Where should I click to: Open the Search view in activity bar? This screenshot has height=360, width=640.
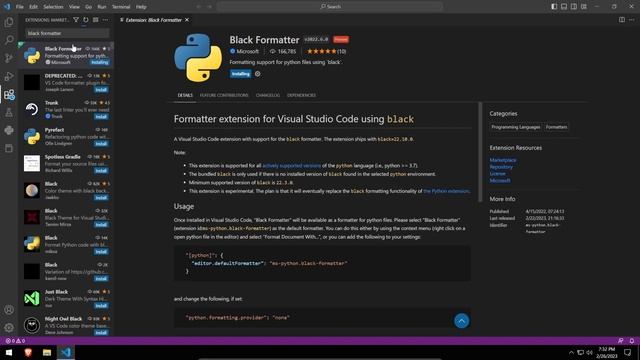pos(9,40)
